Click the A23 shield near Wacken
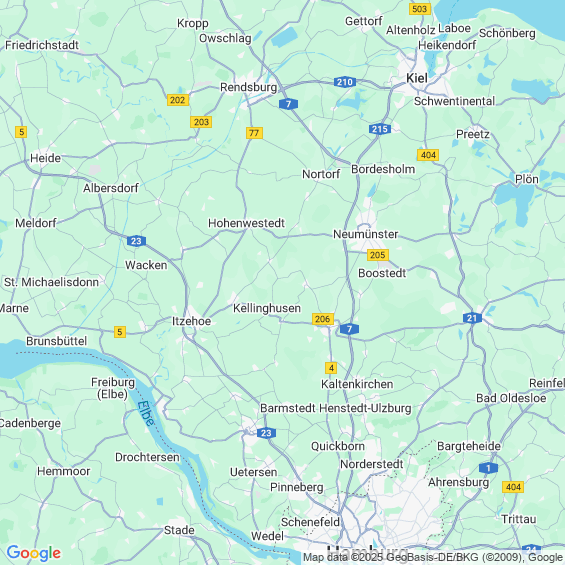 click(x=136, y=241)
